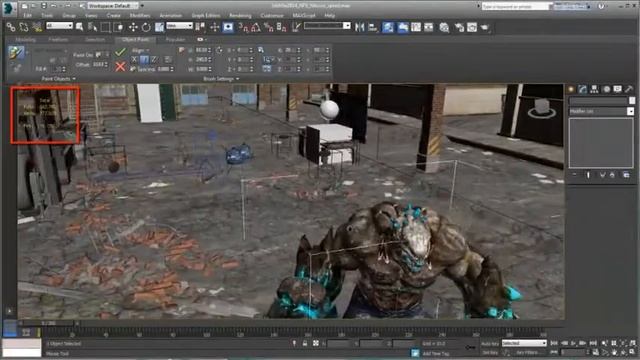Toggle Angle Snap
This screenshot has width=640, height=360.
click(x=256, y=27)
